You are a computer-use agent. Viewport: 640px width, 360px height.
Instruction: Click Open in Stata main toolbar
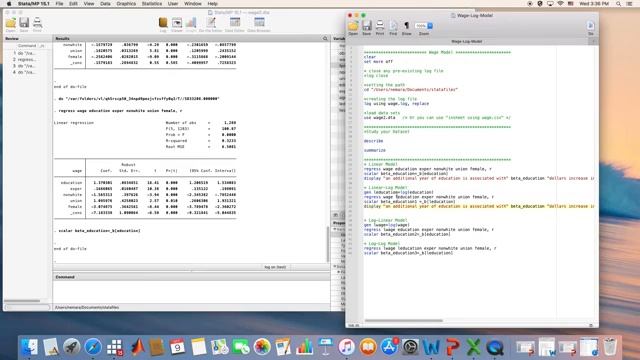pyautogui.click(x=11, y=24)
